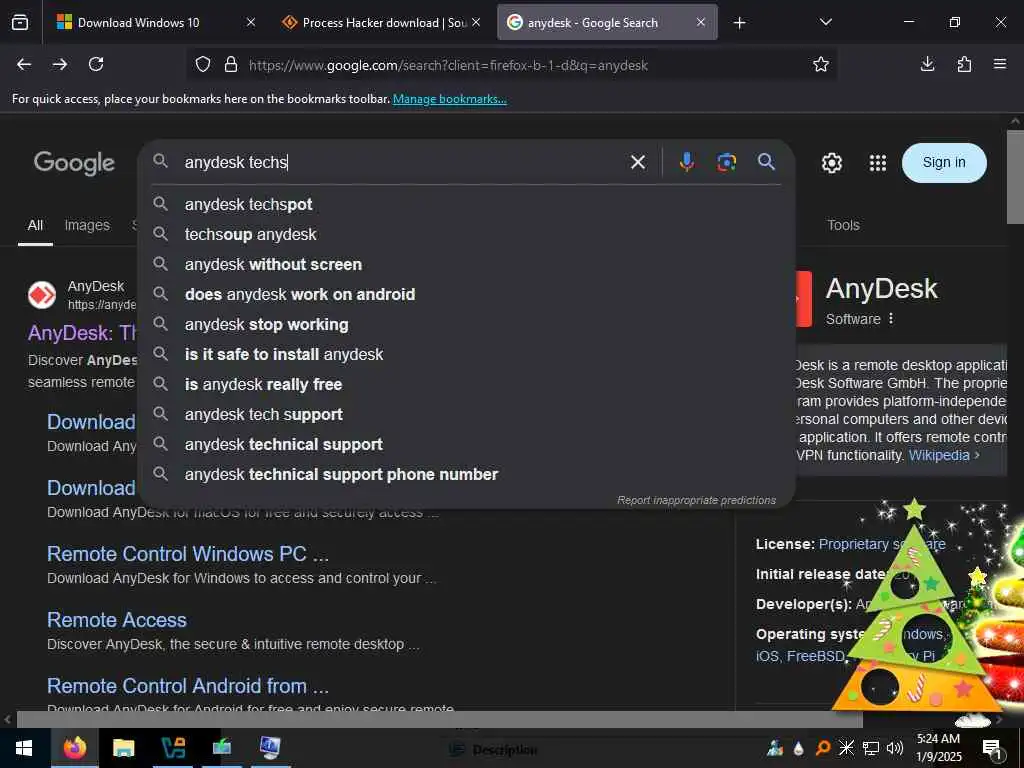The height and width of the screenshot is (768, 1024).
Task: Choose suggestion anydesk without screen
Action: [466, 264]
